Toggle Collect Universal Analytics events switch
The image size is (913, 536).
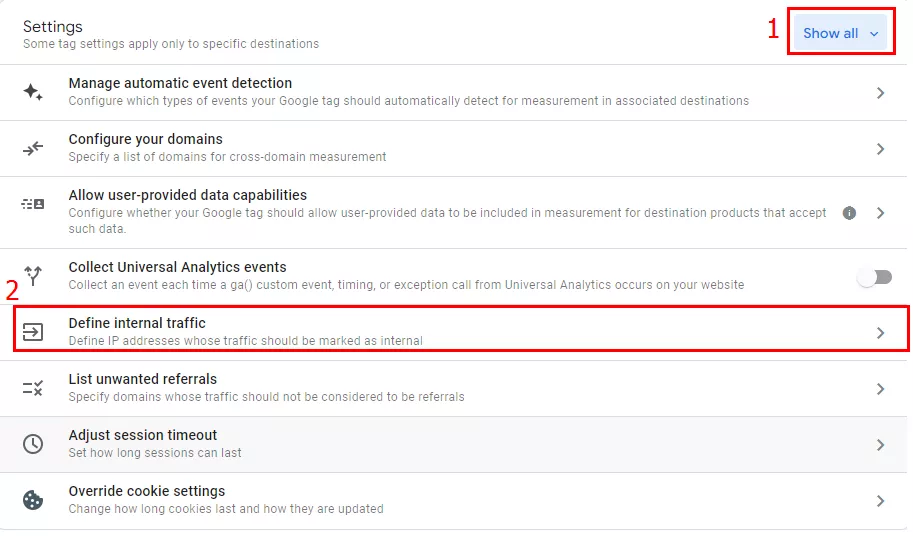click(875, 277)
